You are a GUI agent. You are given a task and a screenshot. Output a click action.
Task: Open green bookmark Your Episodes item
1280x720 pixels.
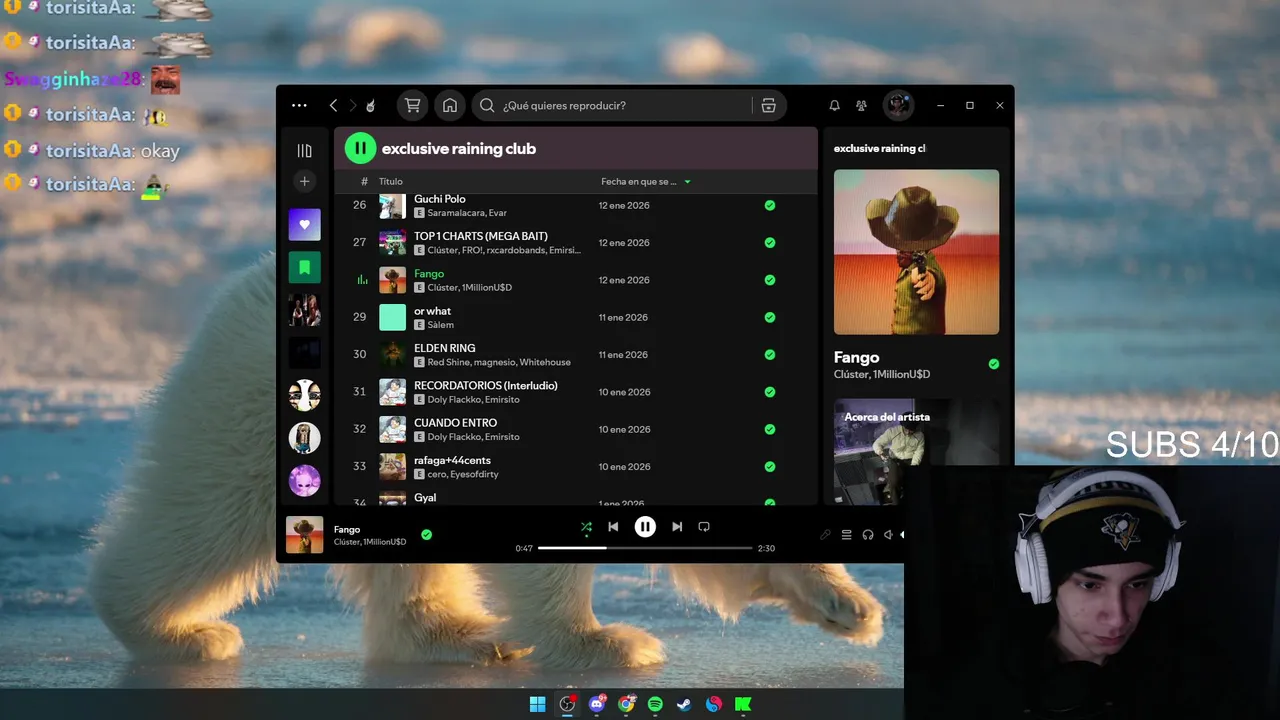(305, 267)
